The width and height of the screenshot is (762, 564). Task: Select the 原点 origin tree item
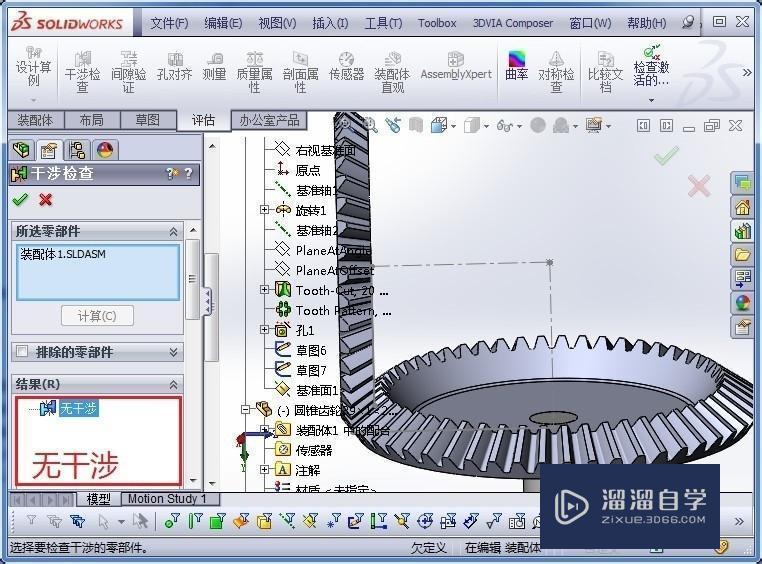coord(308,170)
